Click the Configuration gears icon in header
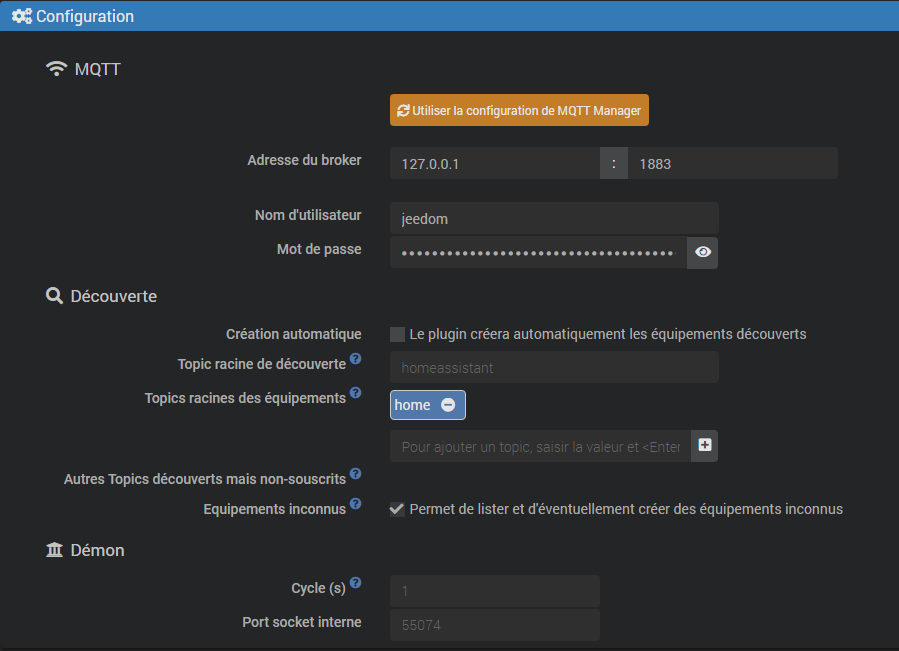This screenshot has height=651, width=899. pos(21,16)
